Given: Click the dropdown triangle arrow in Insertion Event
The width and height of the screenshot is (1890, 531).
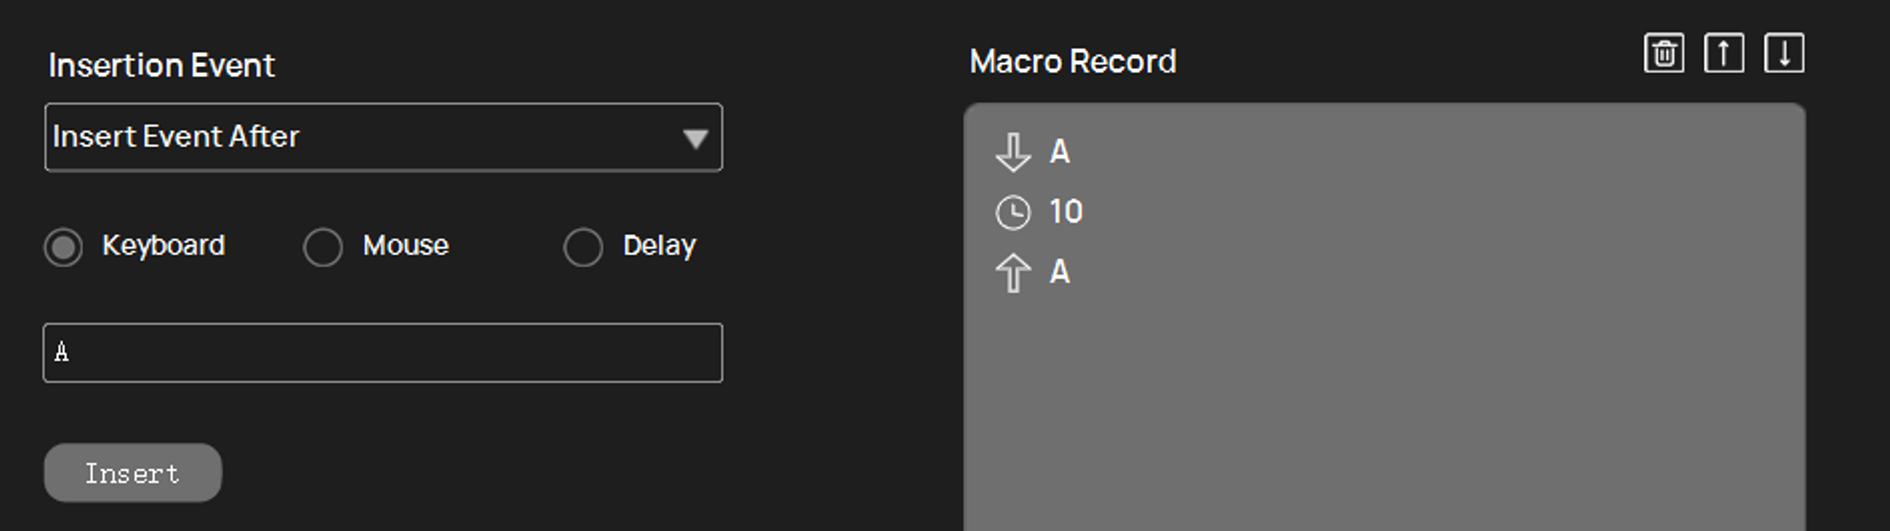Looking at the screenshot, I should click(x=695, y=139).
